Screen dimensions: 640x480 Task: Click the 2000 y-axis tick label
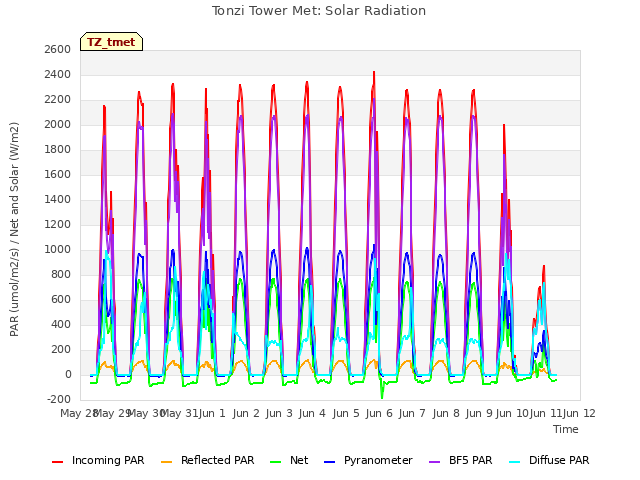[x=58, y=124]
